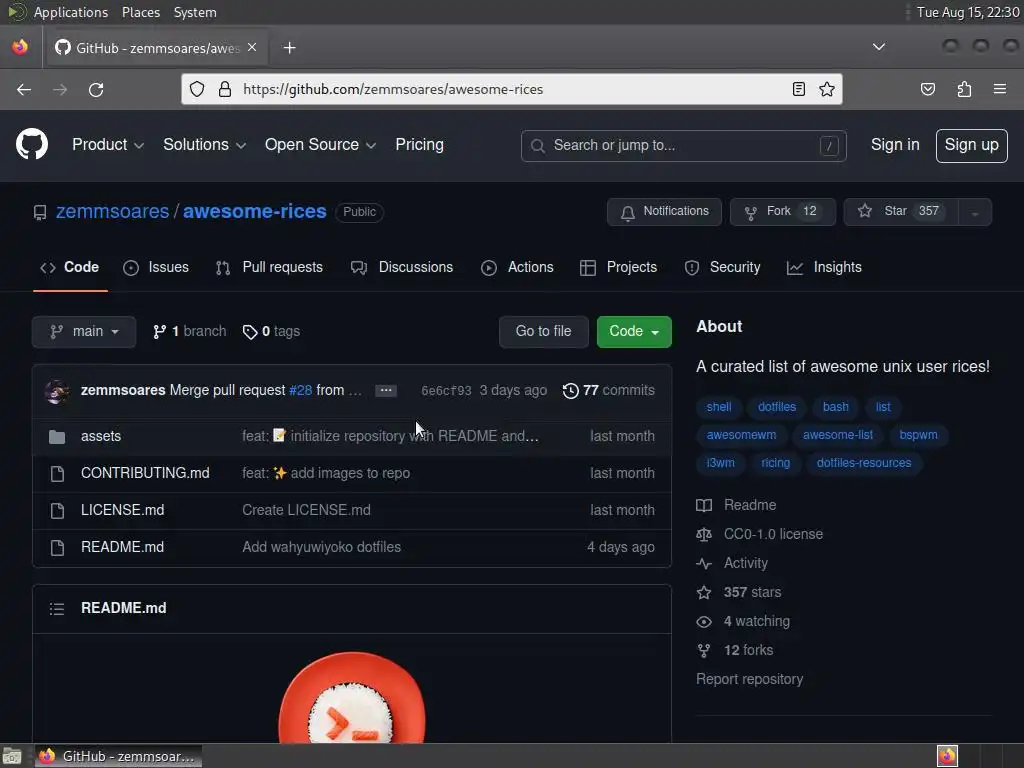
Task: Open the Applications system menu
Action: click(x=71, y=12)
